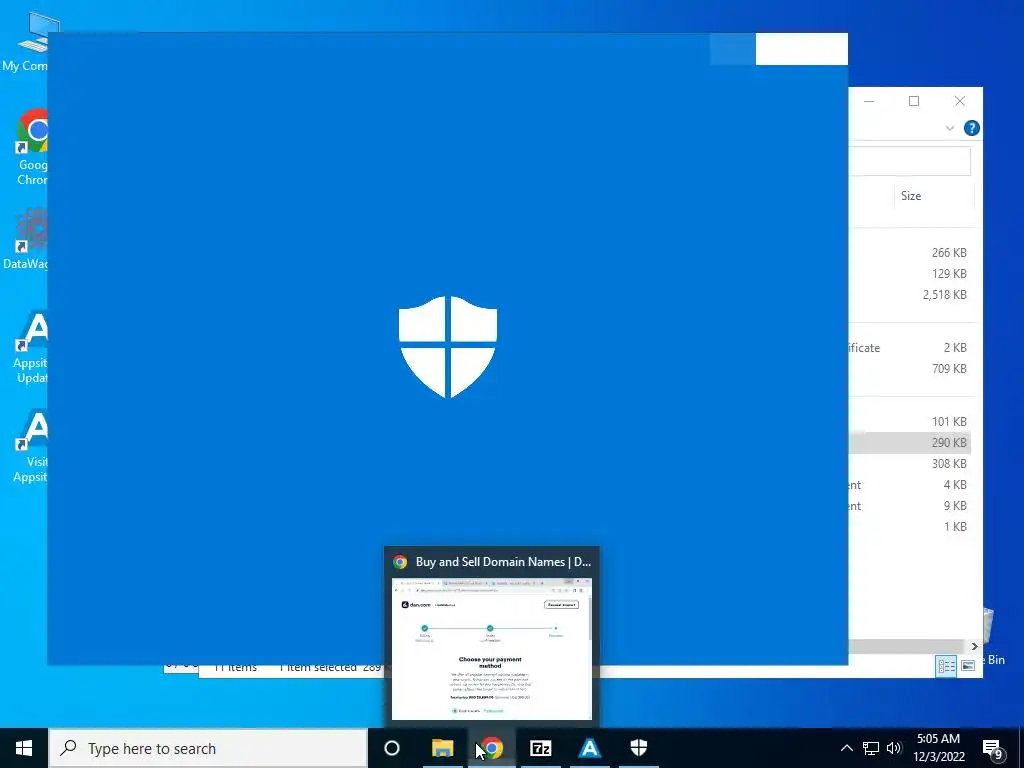Expand the File Explorer ribbon chevron
This screenshot has width=1024, height=768.
pos(950,128)
